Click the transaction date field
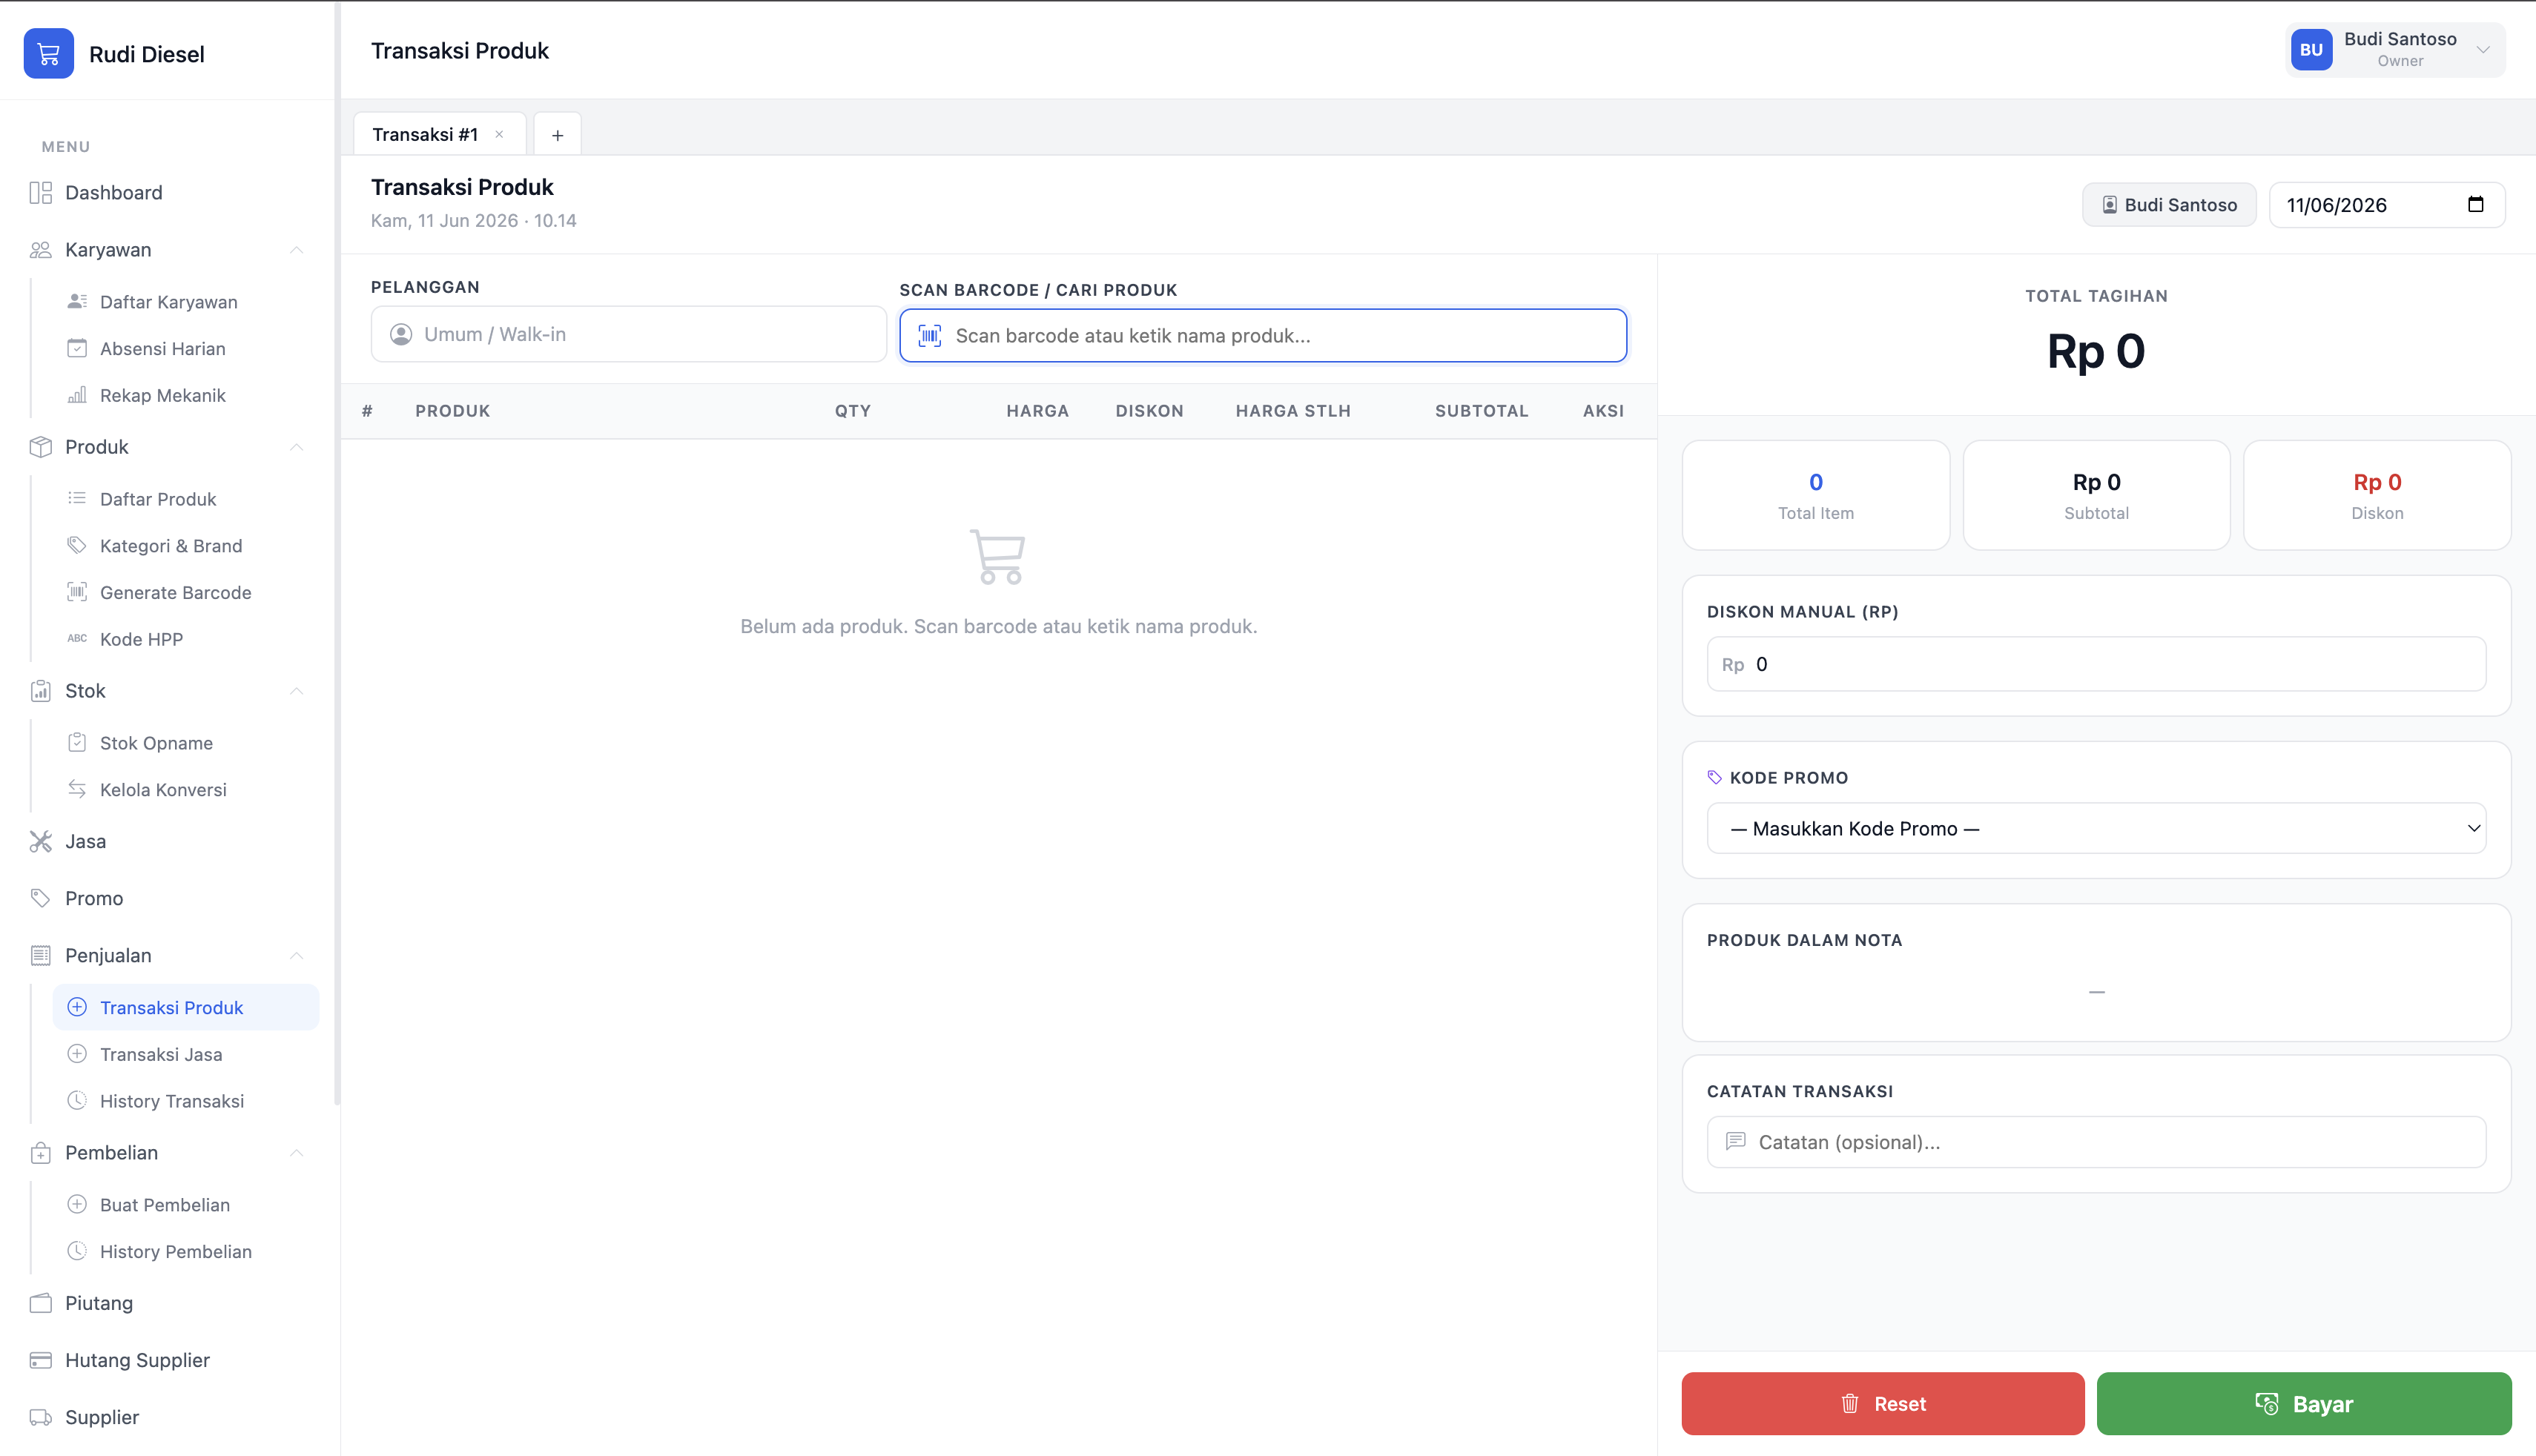Viewport: 2536px width, 1456px height. 2386,205
